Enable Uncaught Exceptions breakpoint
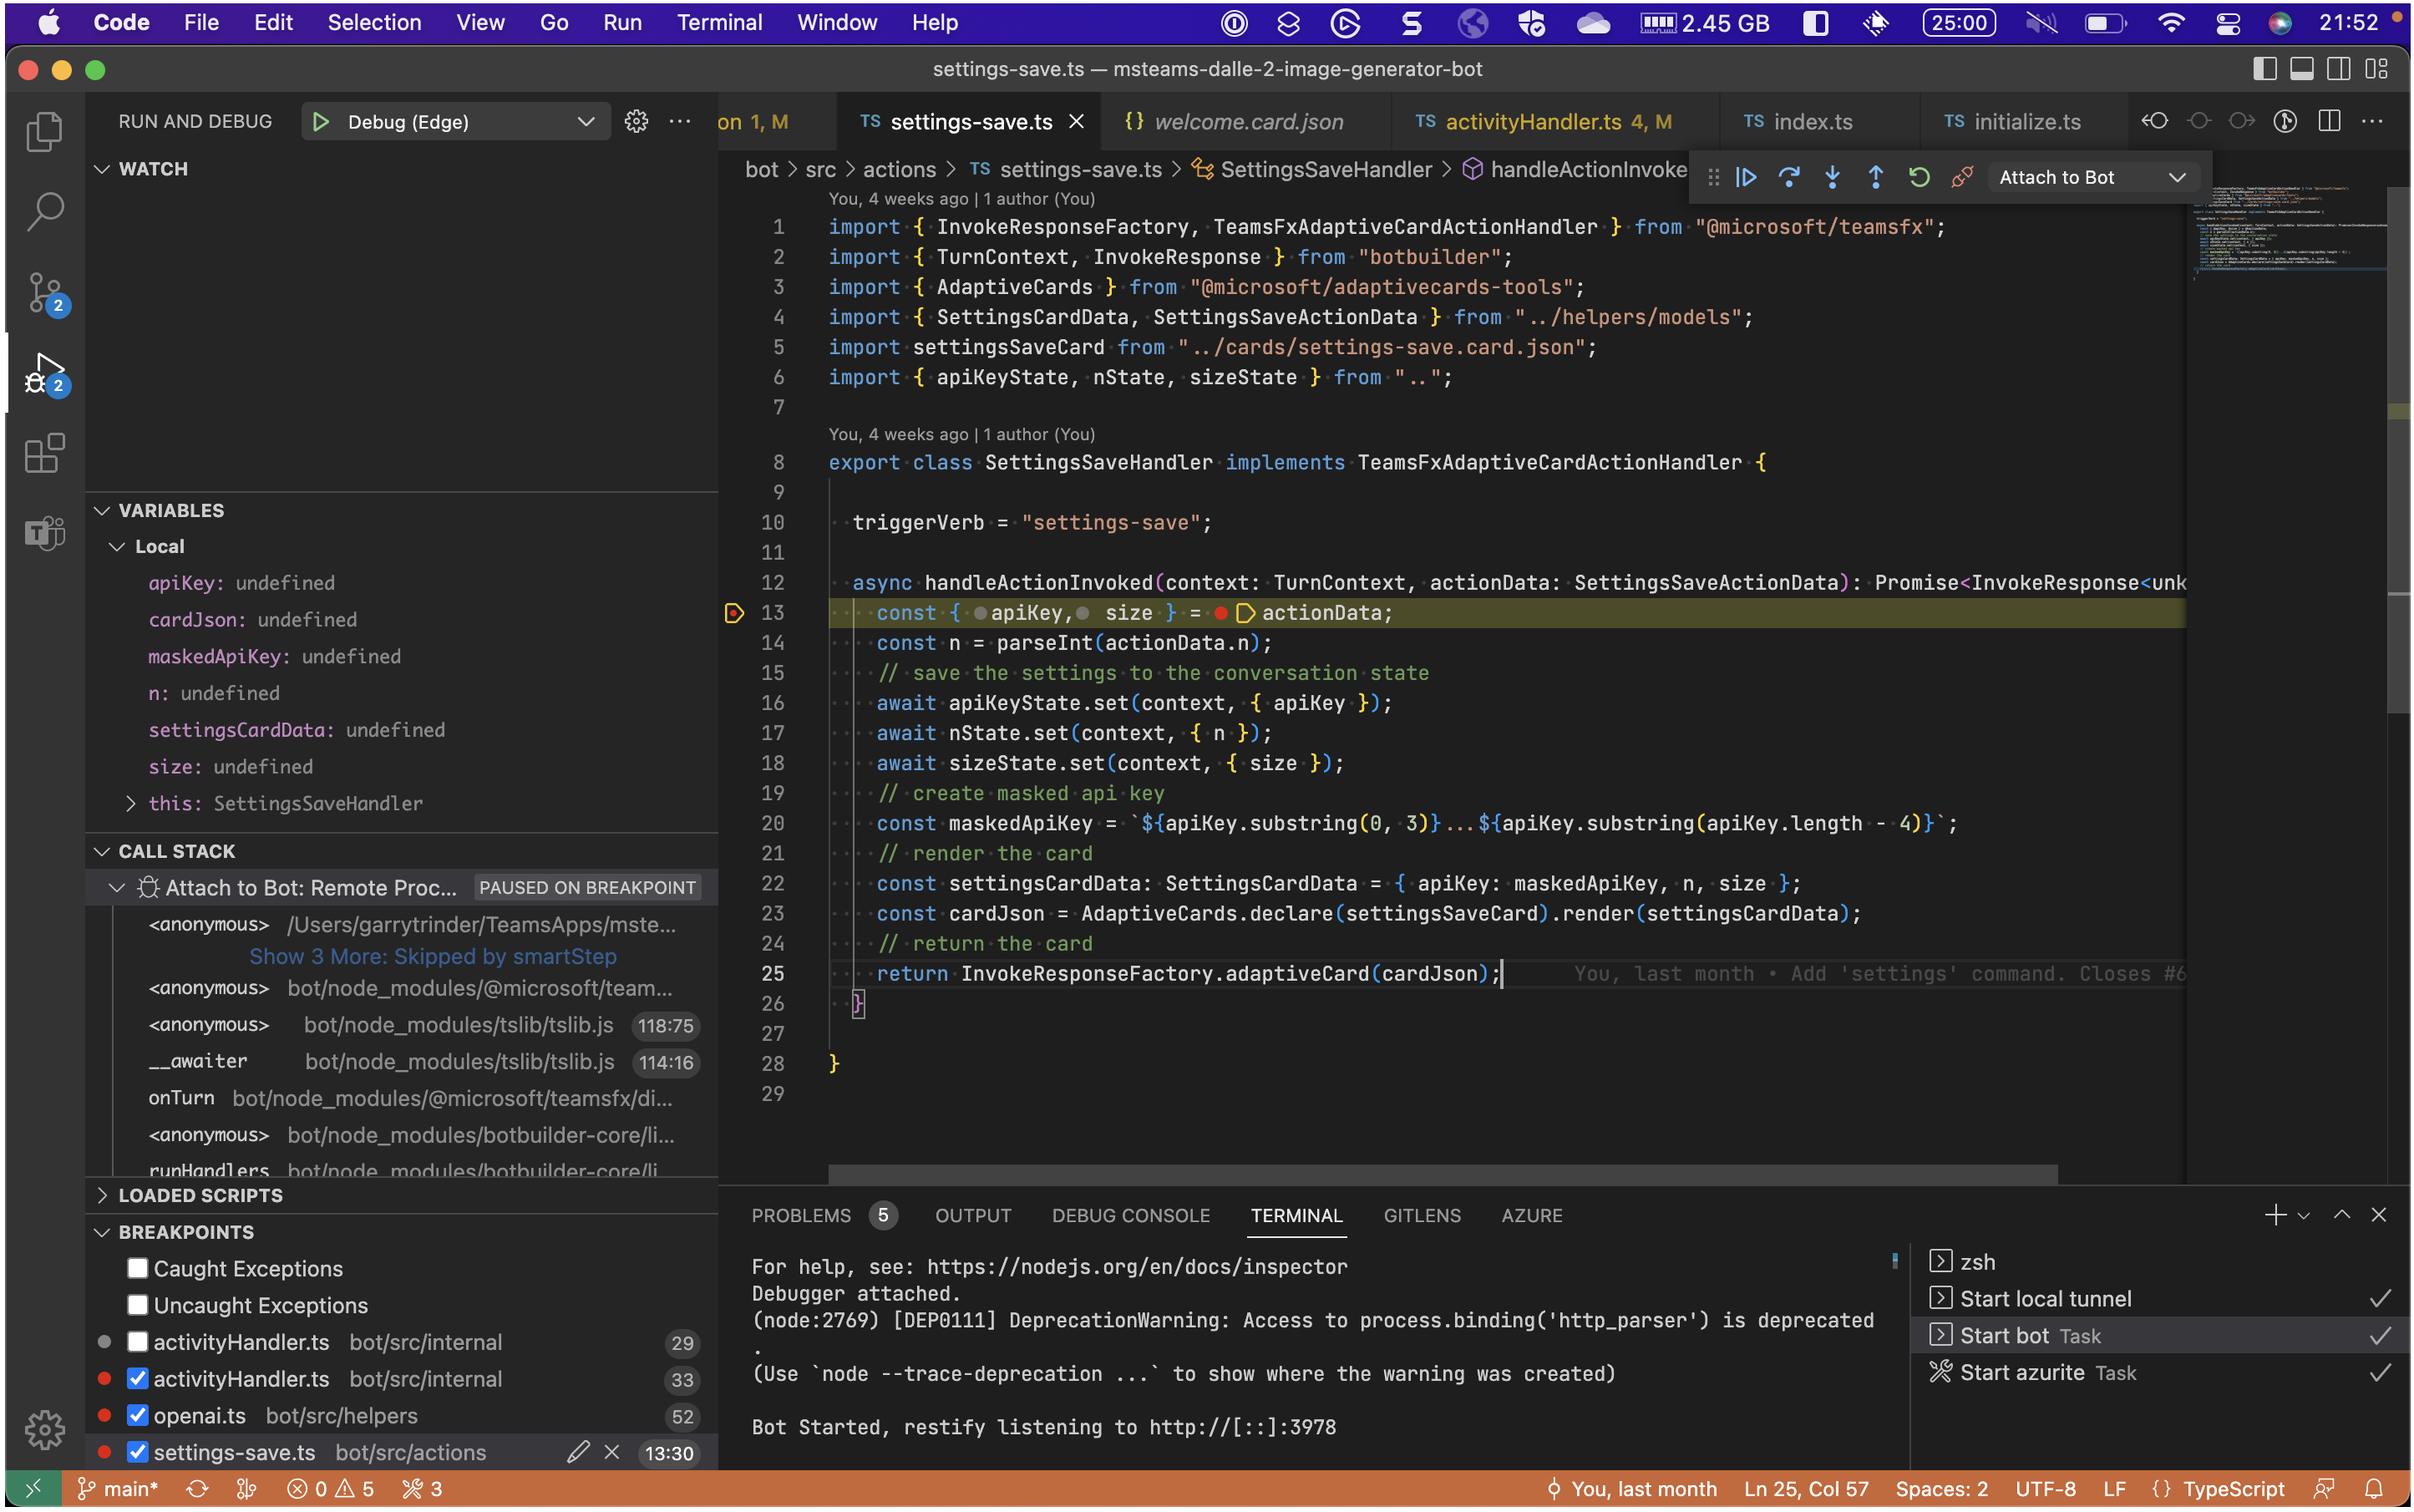 [x=138, y=1305]
